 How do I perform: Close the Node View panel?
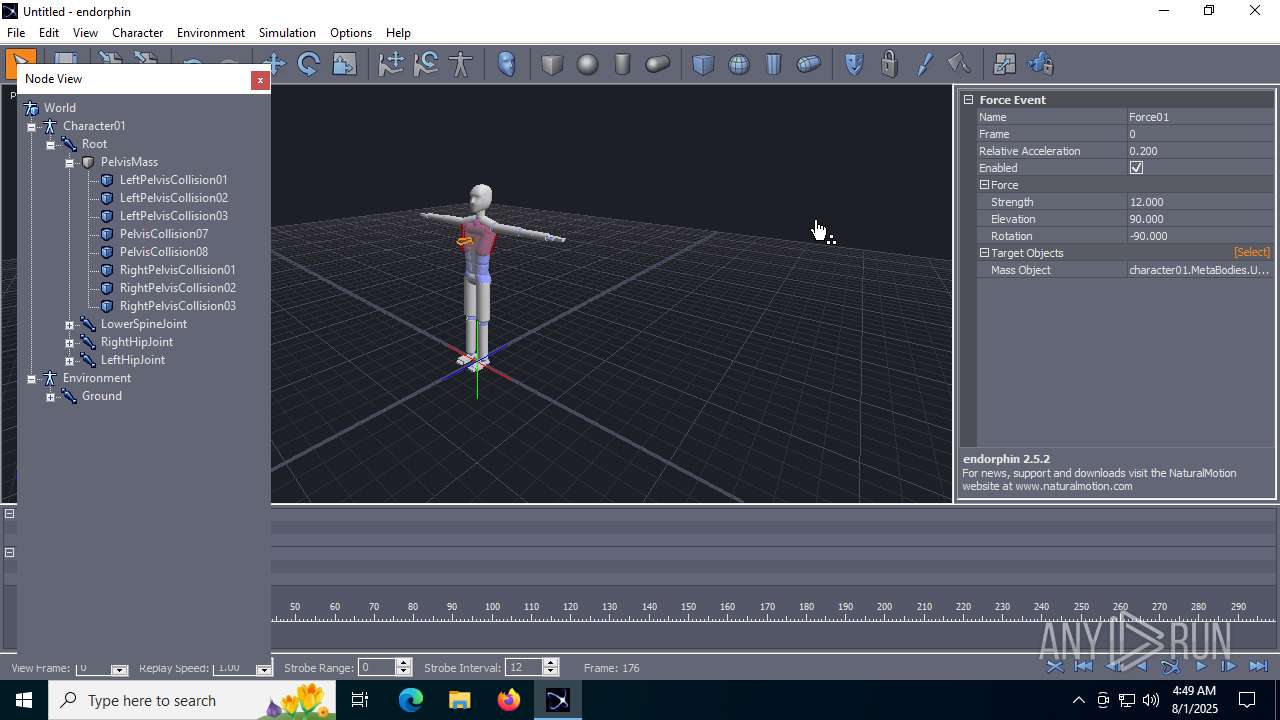(x=260, y=79)
